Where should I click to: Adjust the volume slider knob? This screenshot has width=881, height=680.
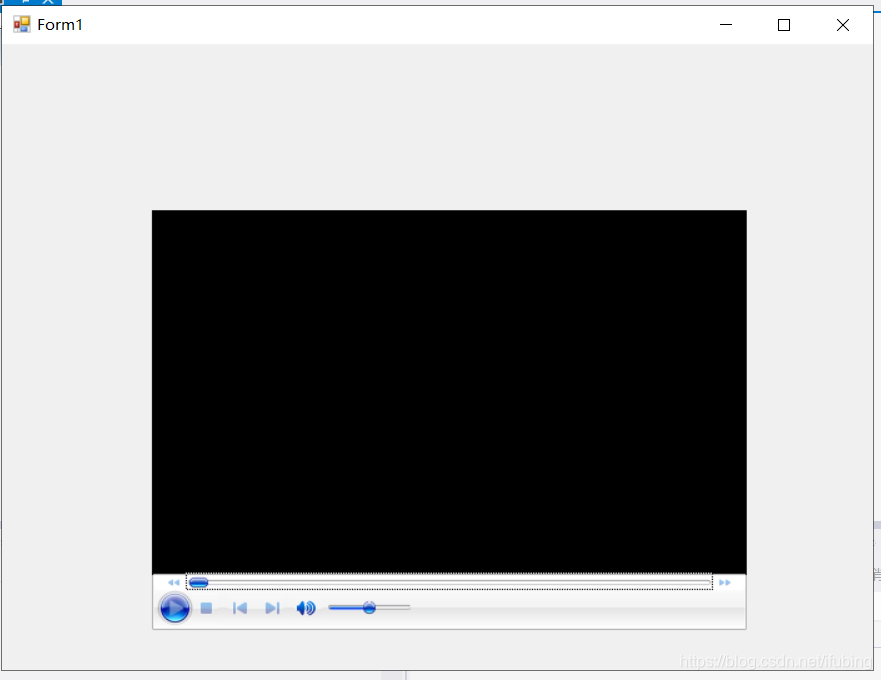click(x=369, y=608)
